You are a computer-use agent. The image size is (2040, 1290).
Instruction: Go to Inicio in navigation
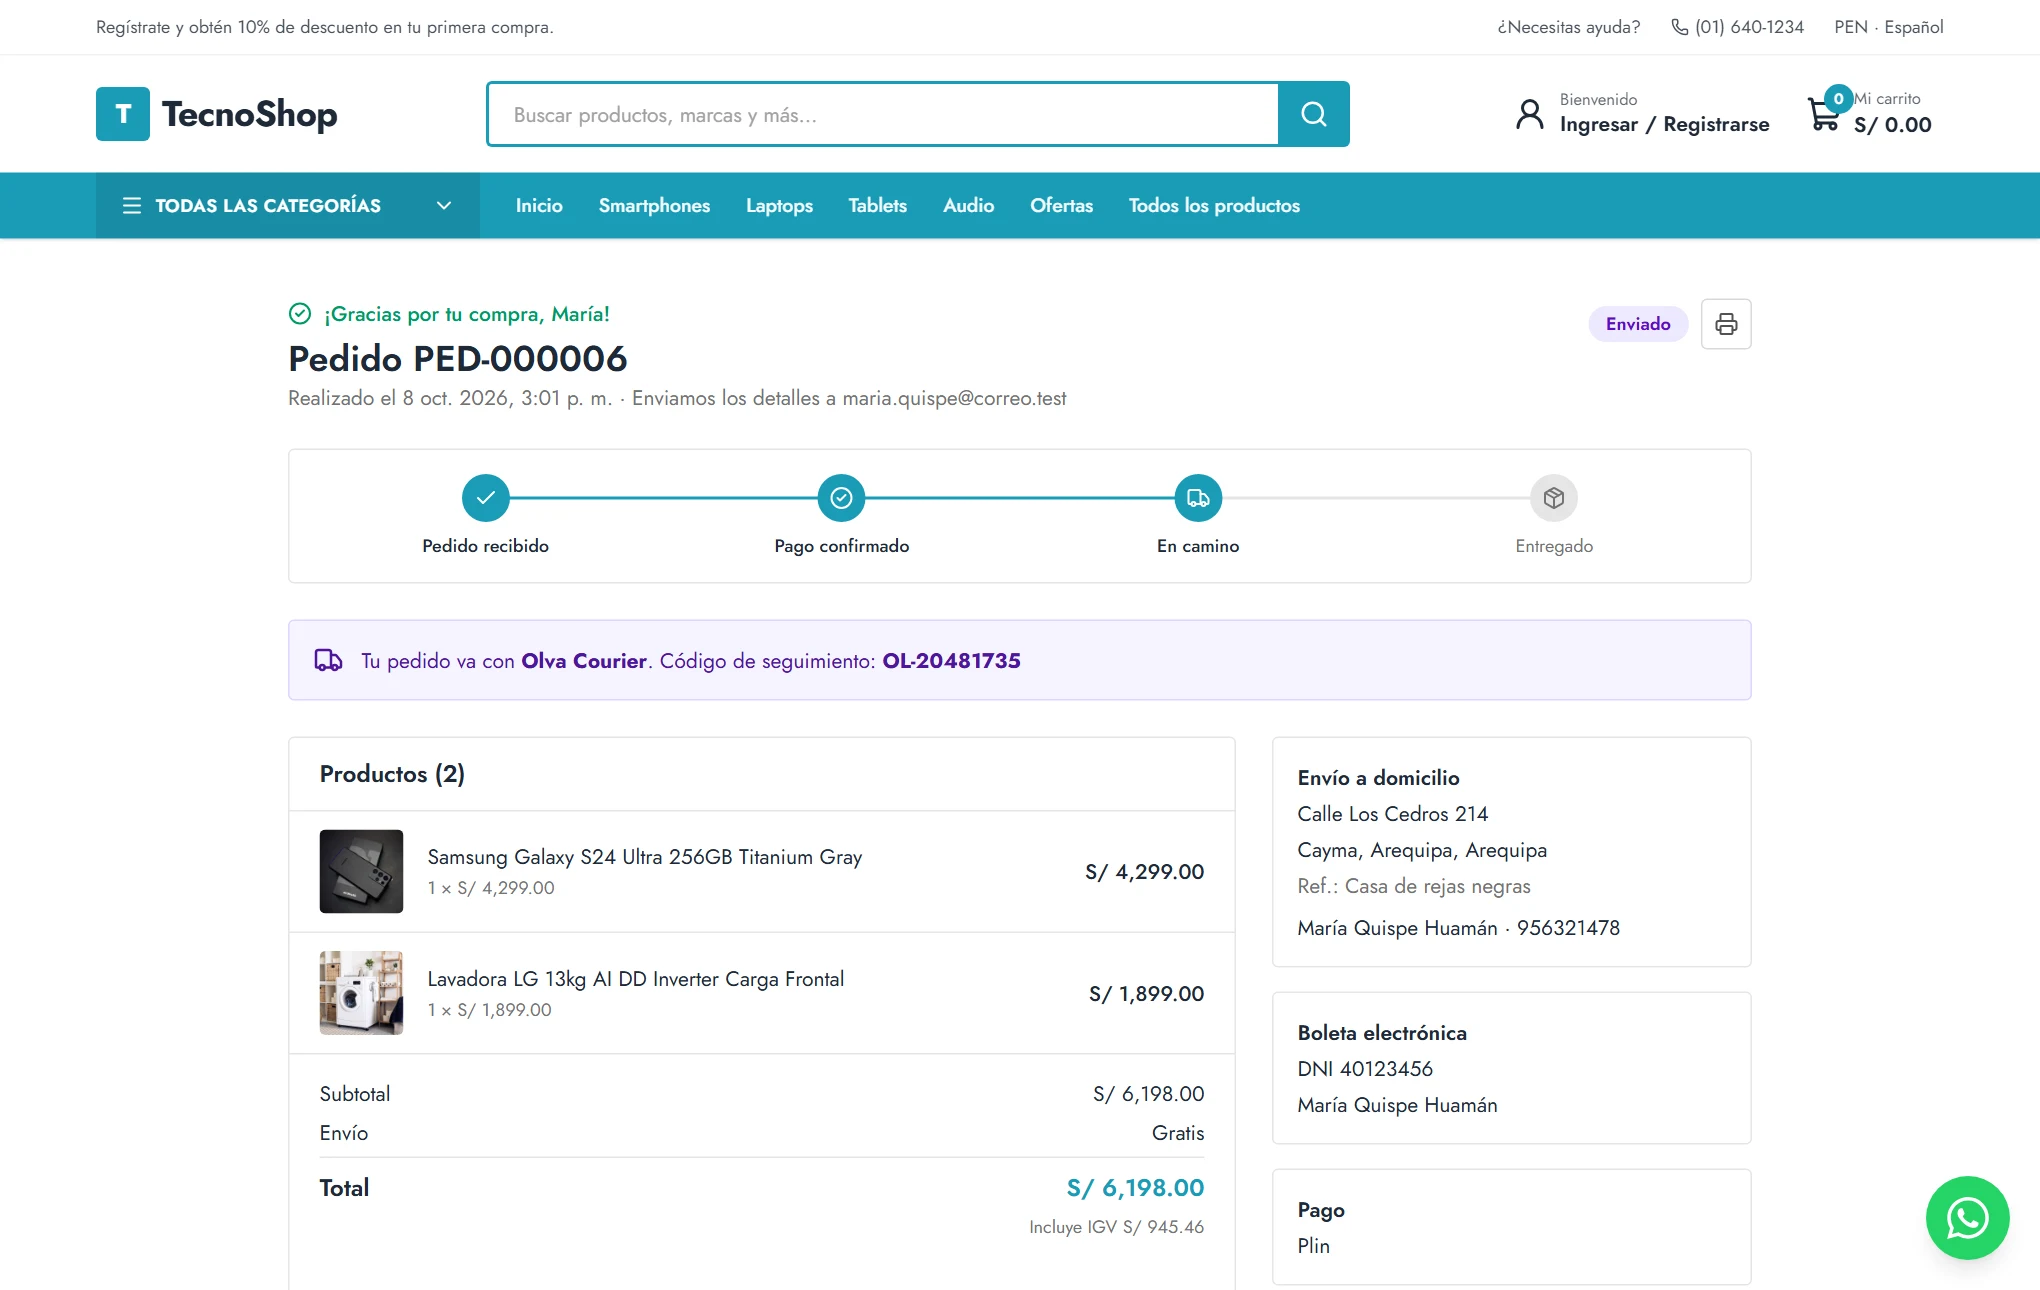[539, 205]
